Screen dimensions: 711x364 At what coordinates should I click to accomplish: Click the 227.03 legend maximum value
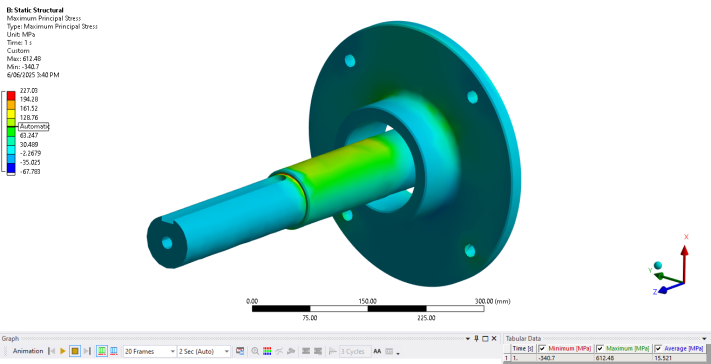(29, 91)
